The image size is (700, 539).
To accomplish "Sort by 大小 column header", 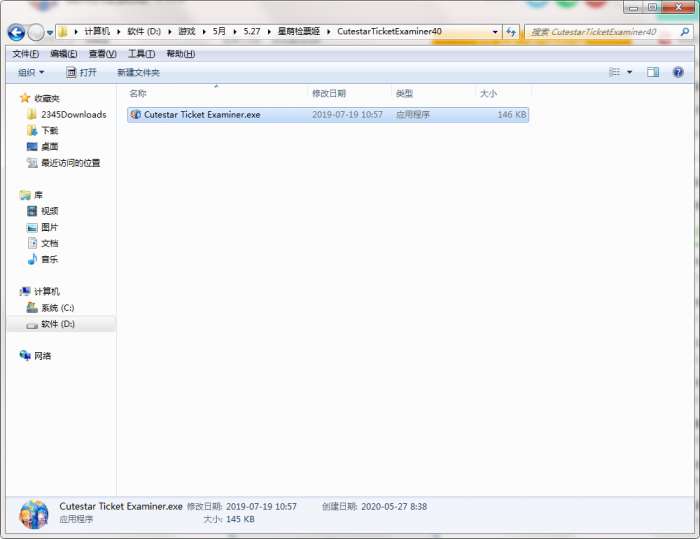I will pyautogui.click(x=488, y=93).
